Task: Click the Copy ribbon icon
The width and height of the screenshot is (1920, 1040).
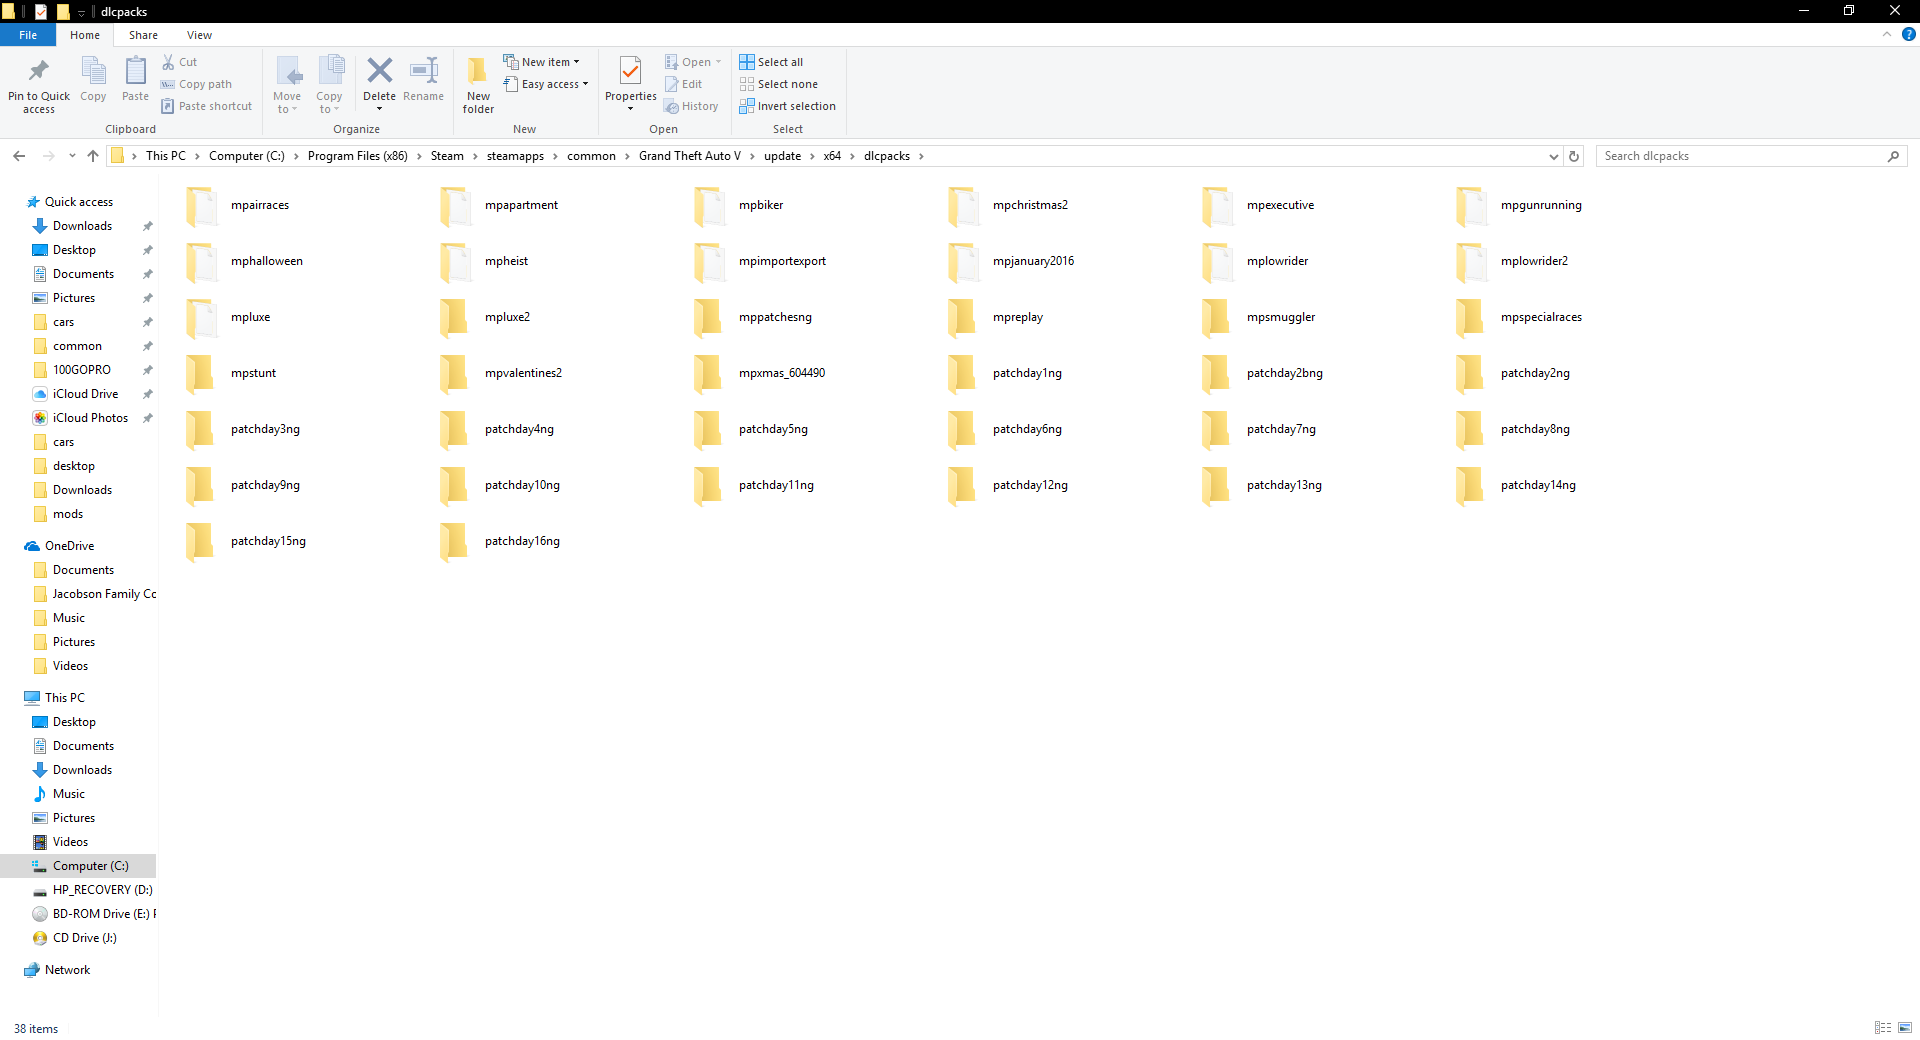Action: (x=93, y=72)
